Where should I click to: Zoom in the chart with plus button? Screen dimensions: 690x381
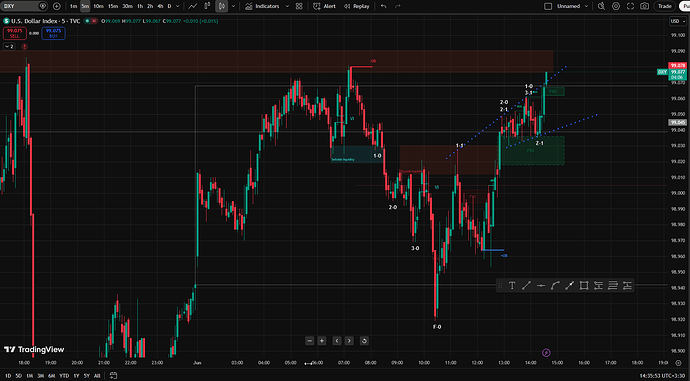(322, 341)
